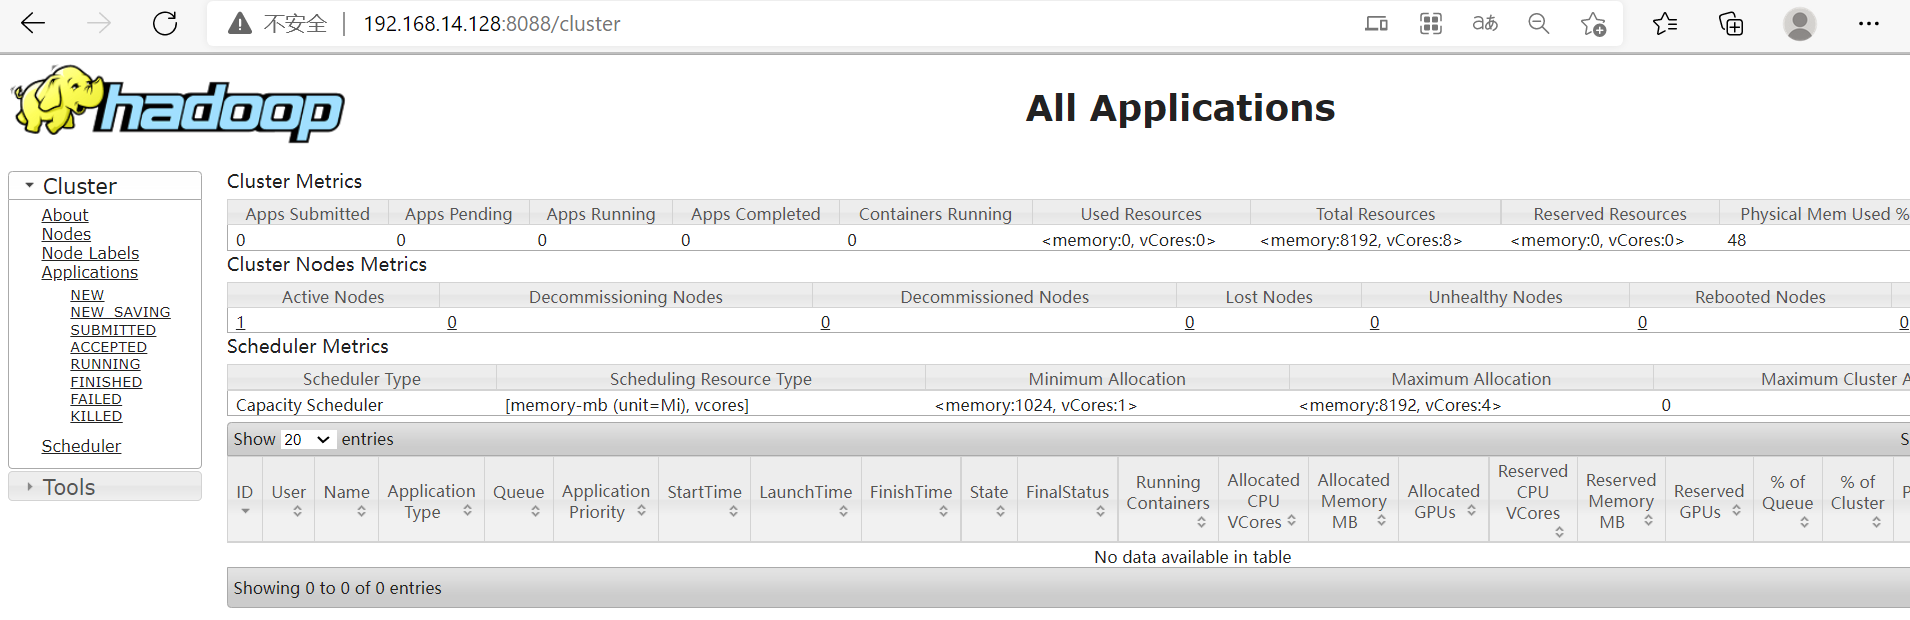Open the Scheduler page link
1910x620 pixels.
click(x=81, y=446)
